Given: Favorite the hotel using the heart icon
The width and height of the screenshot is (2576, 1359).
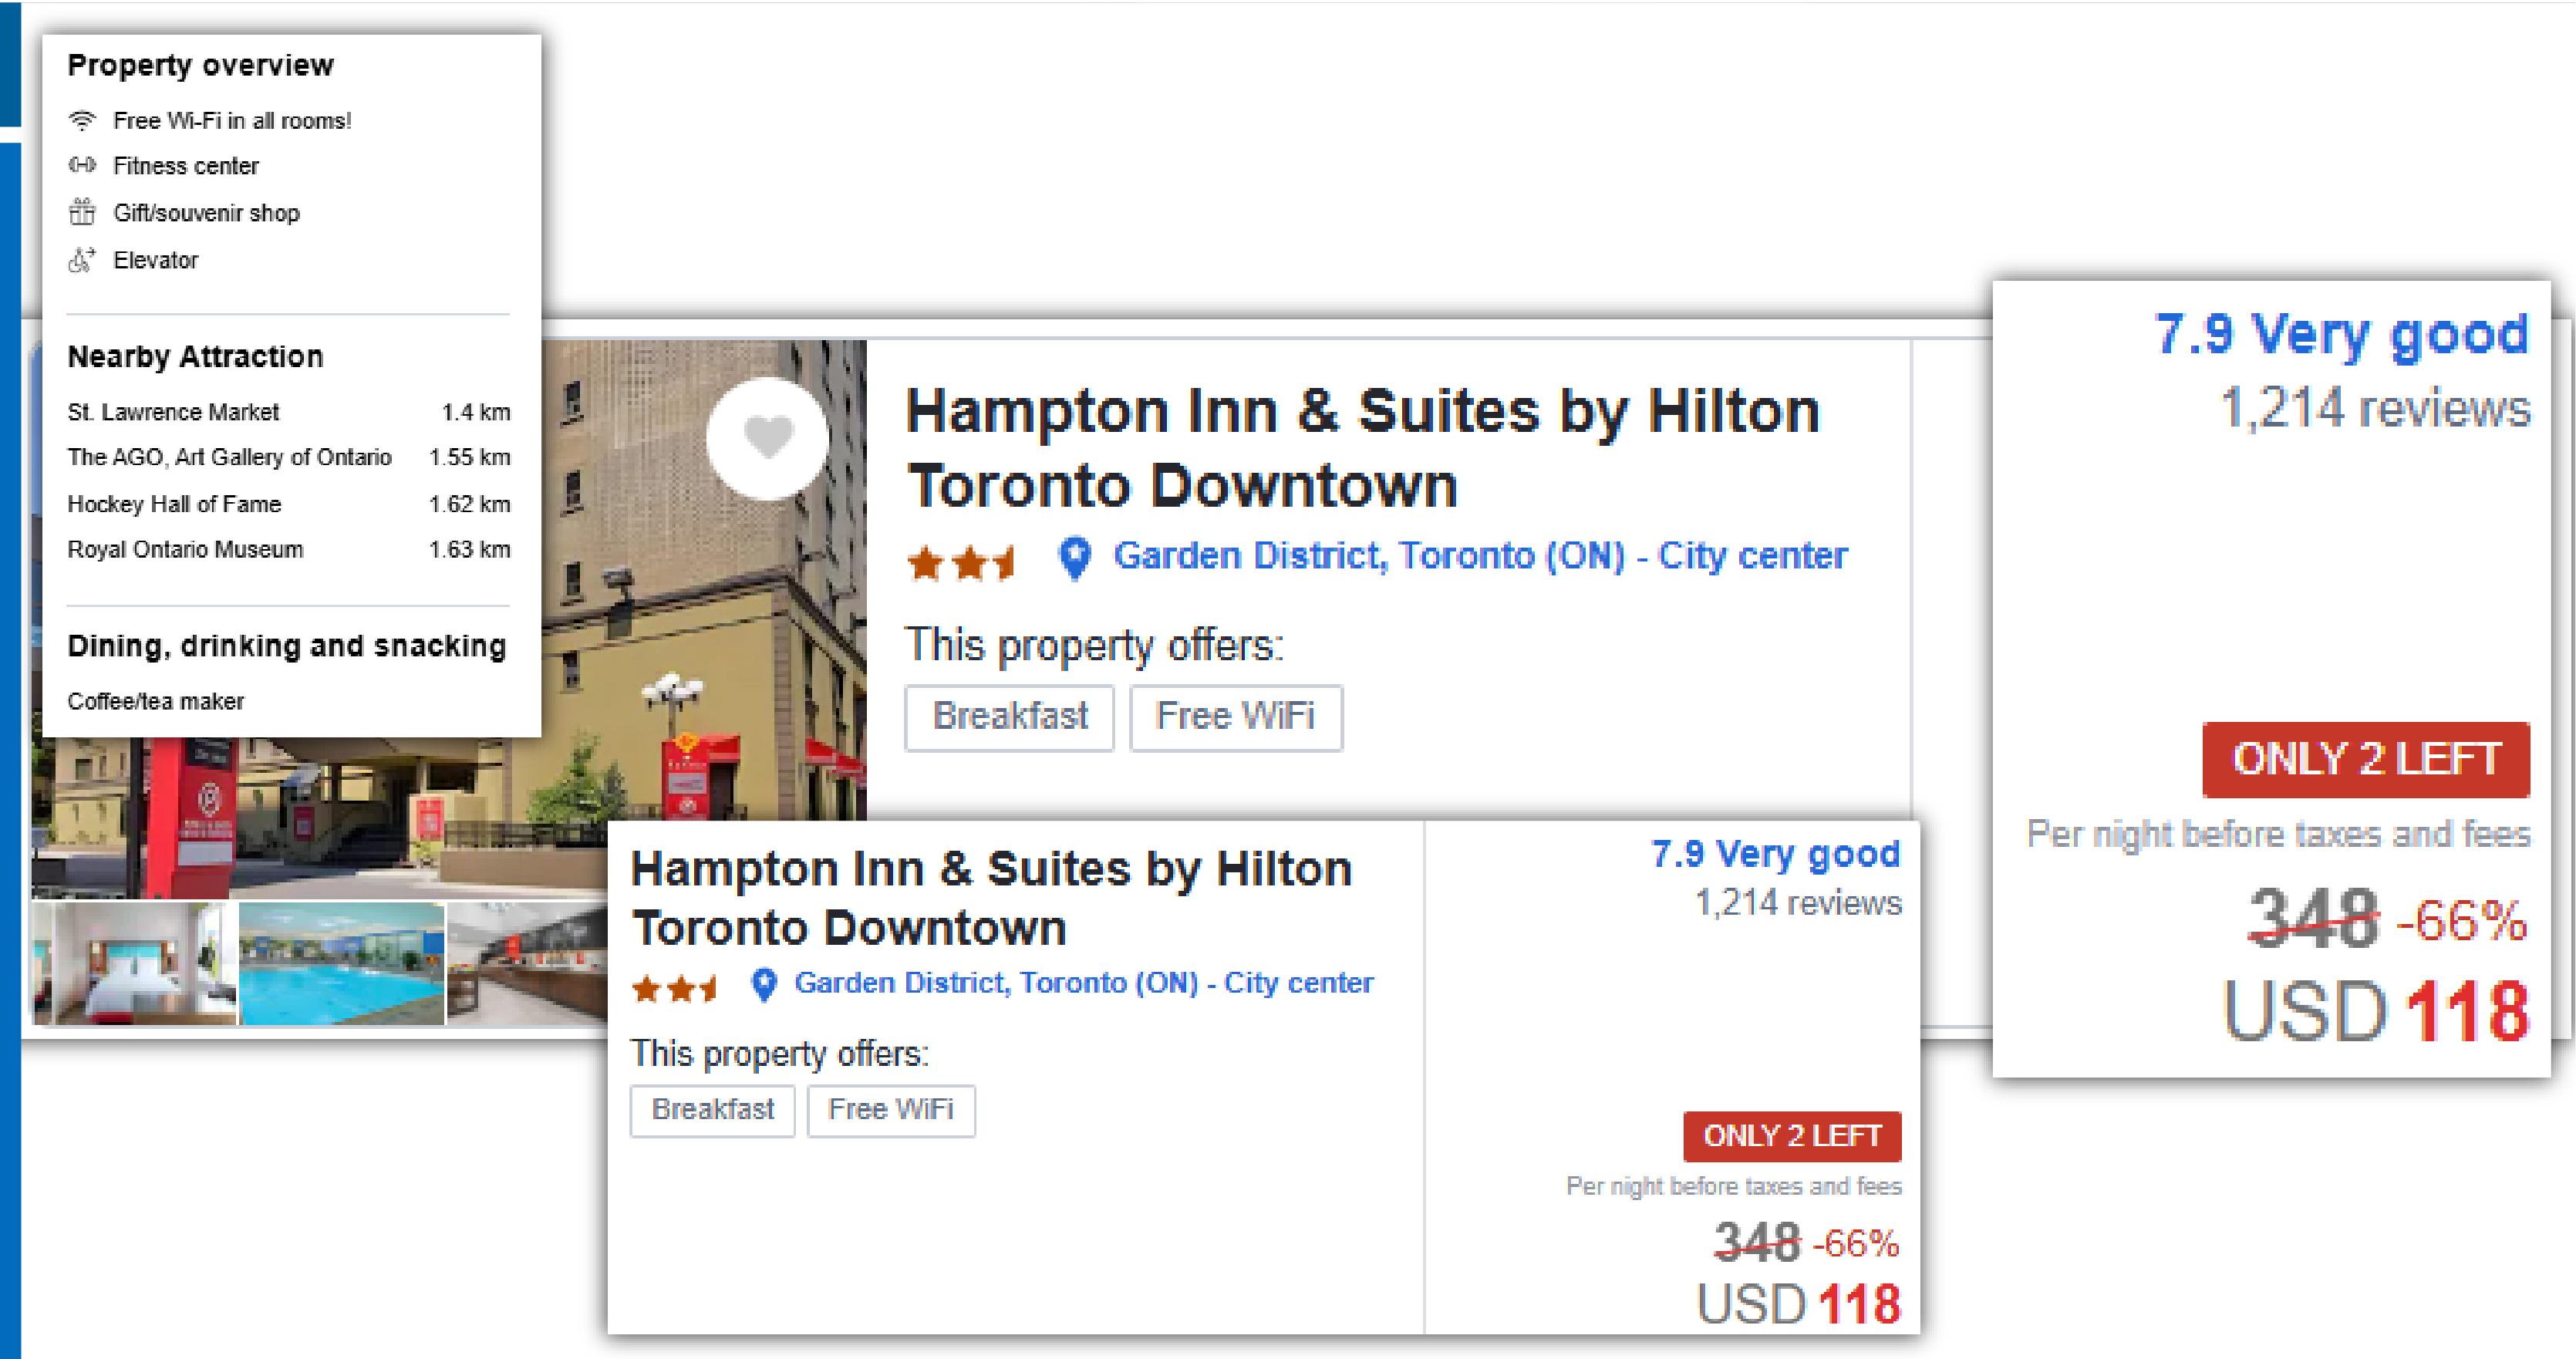Looking at the screenshot, I should [x=765, y=436].
